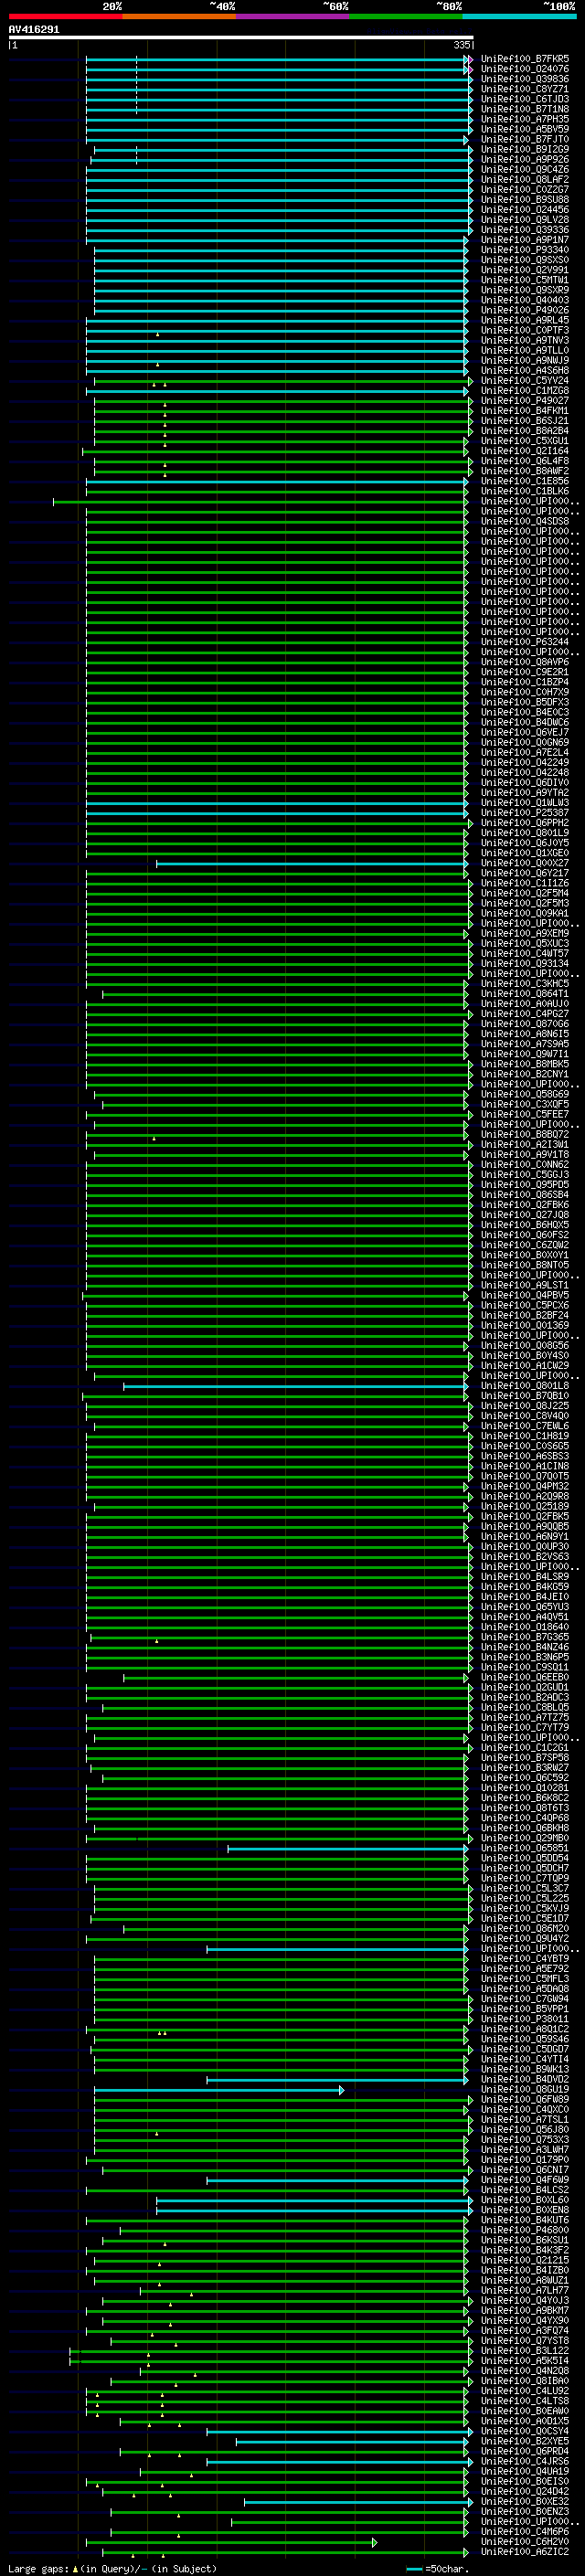
Task: Click label UniRef100_P49026
Action: 525,310
